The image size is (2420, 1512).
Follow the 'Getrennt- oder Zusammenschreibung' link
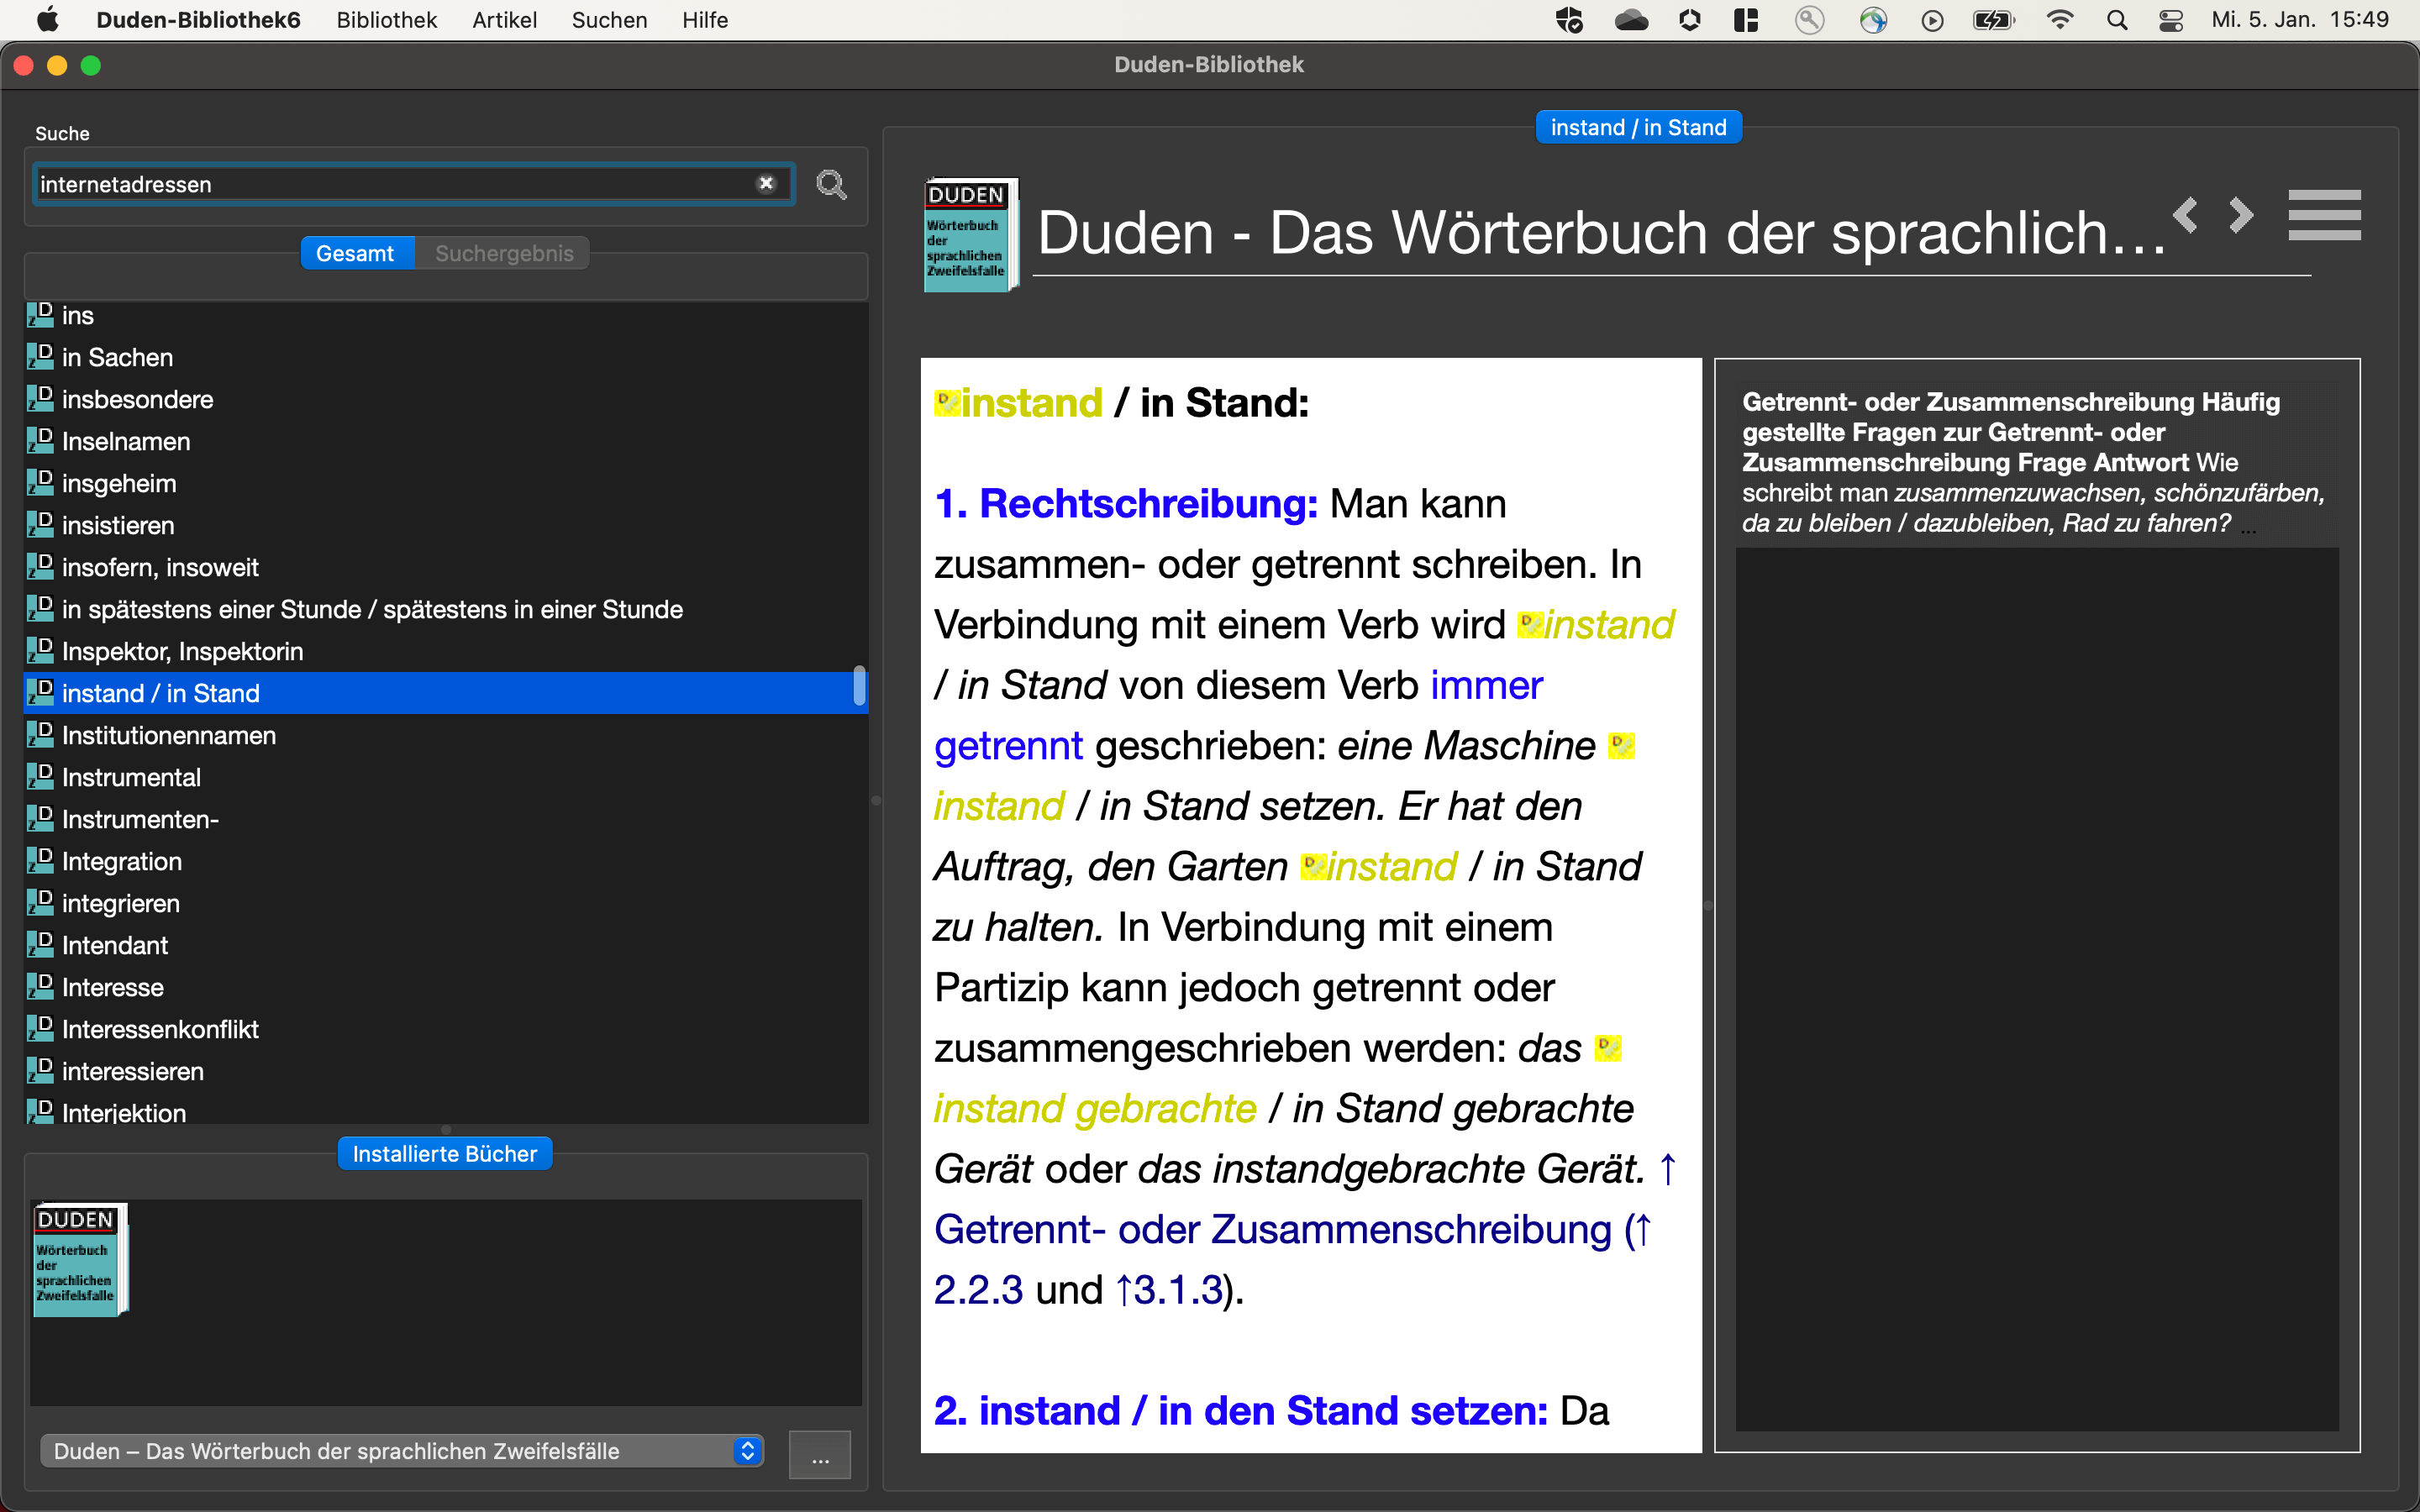click(1272, 1229)
